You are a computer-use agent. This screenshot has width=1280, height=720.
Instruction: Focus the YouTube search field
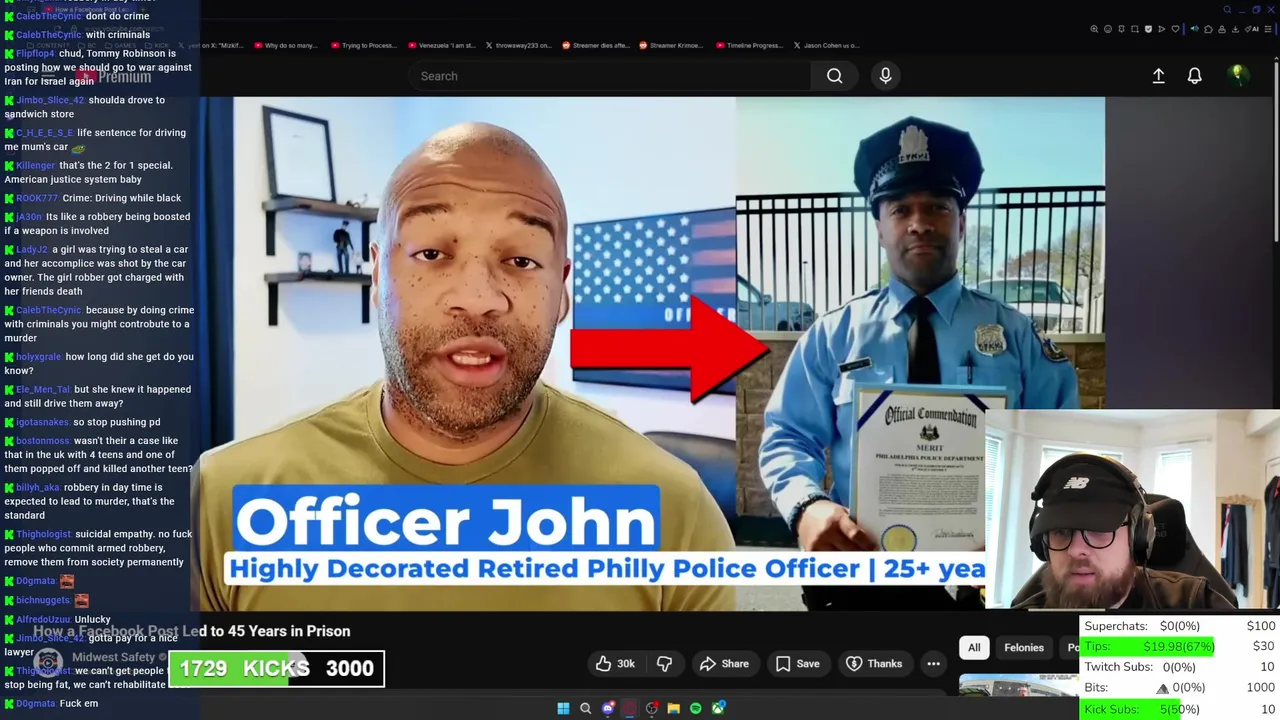click(x=610, y=76)
